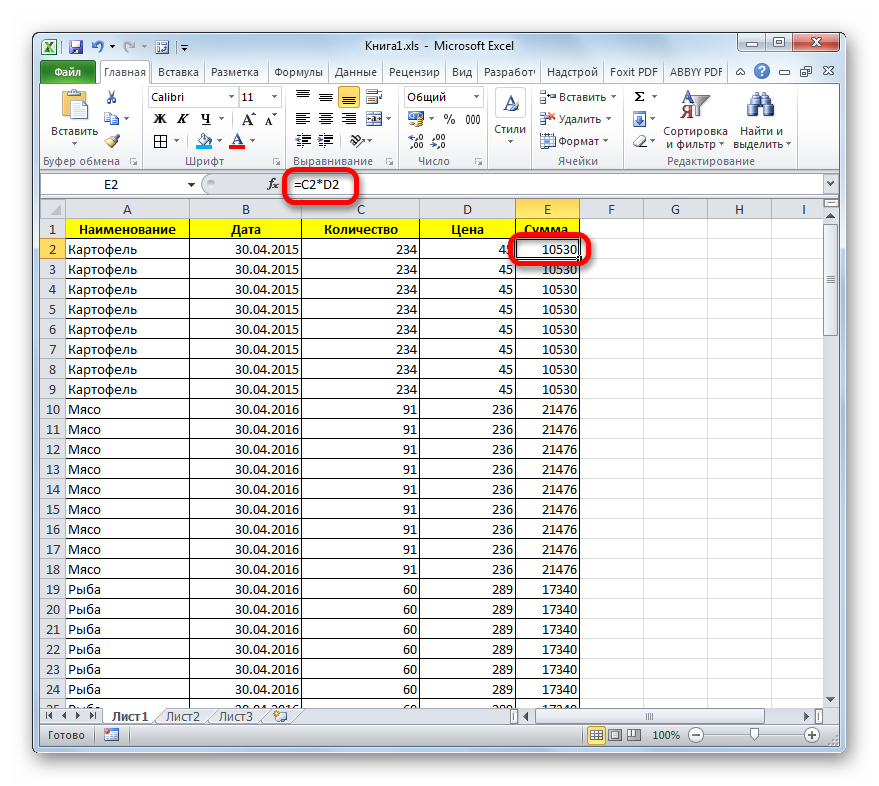The width and height of the screenshot is (879, 786).
Task: Click the Merge and center icon
Action: [374, 119]
